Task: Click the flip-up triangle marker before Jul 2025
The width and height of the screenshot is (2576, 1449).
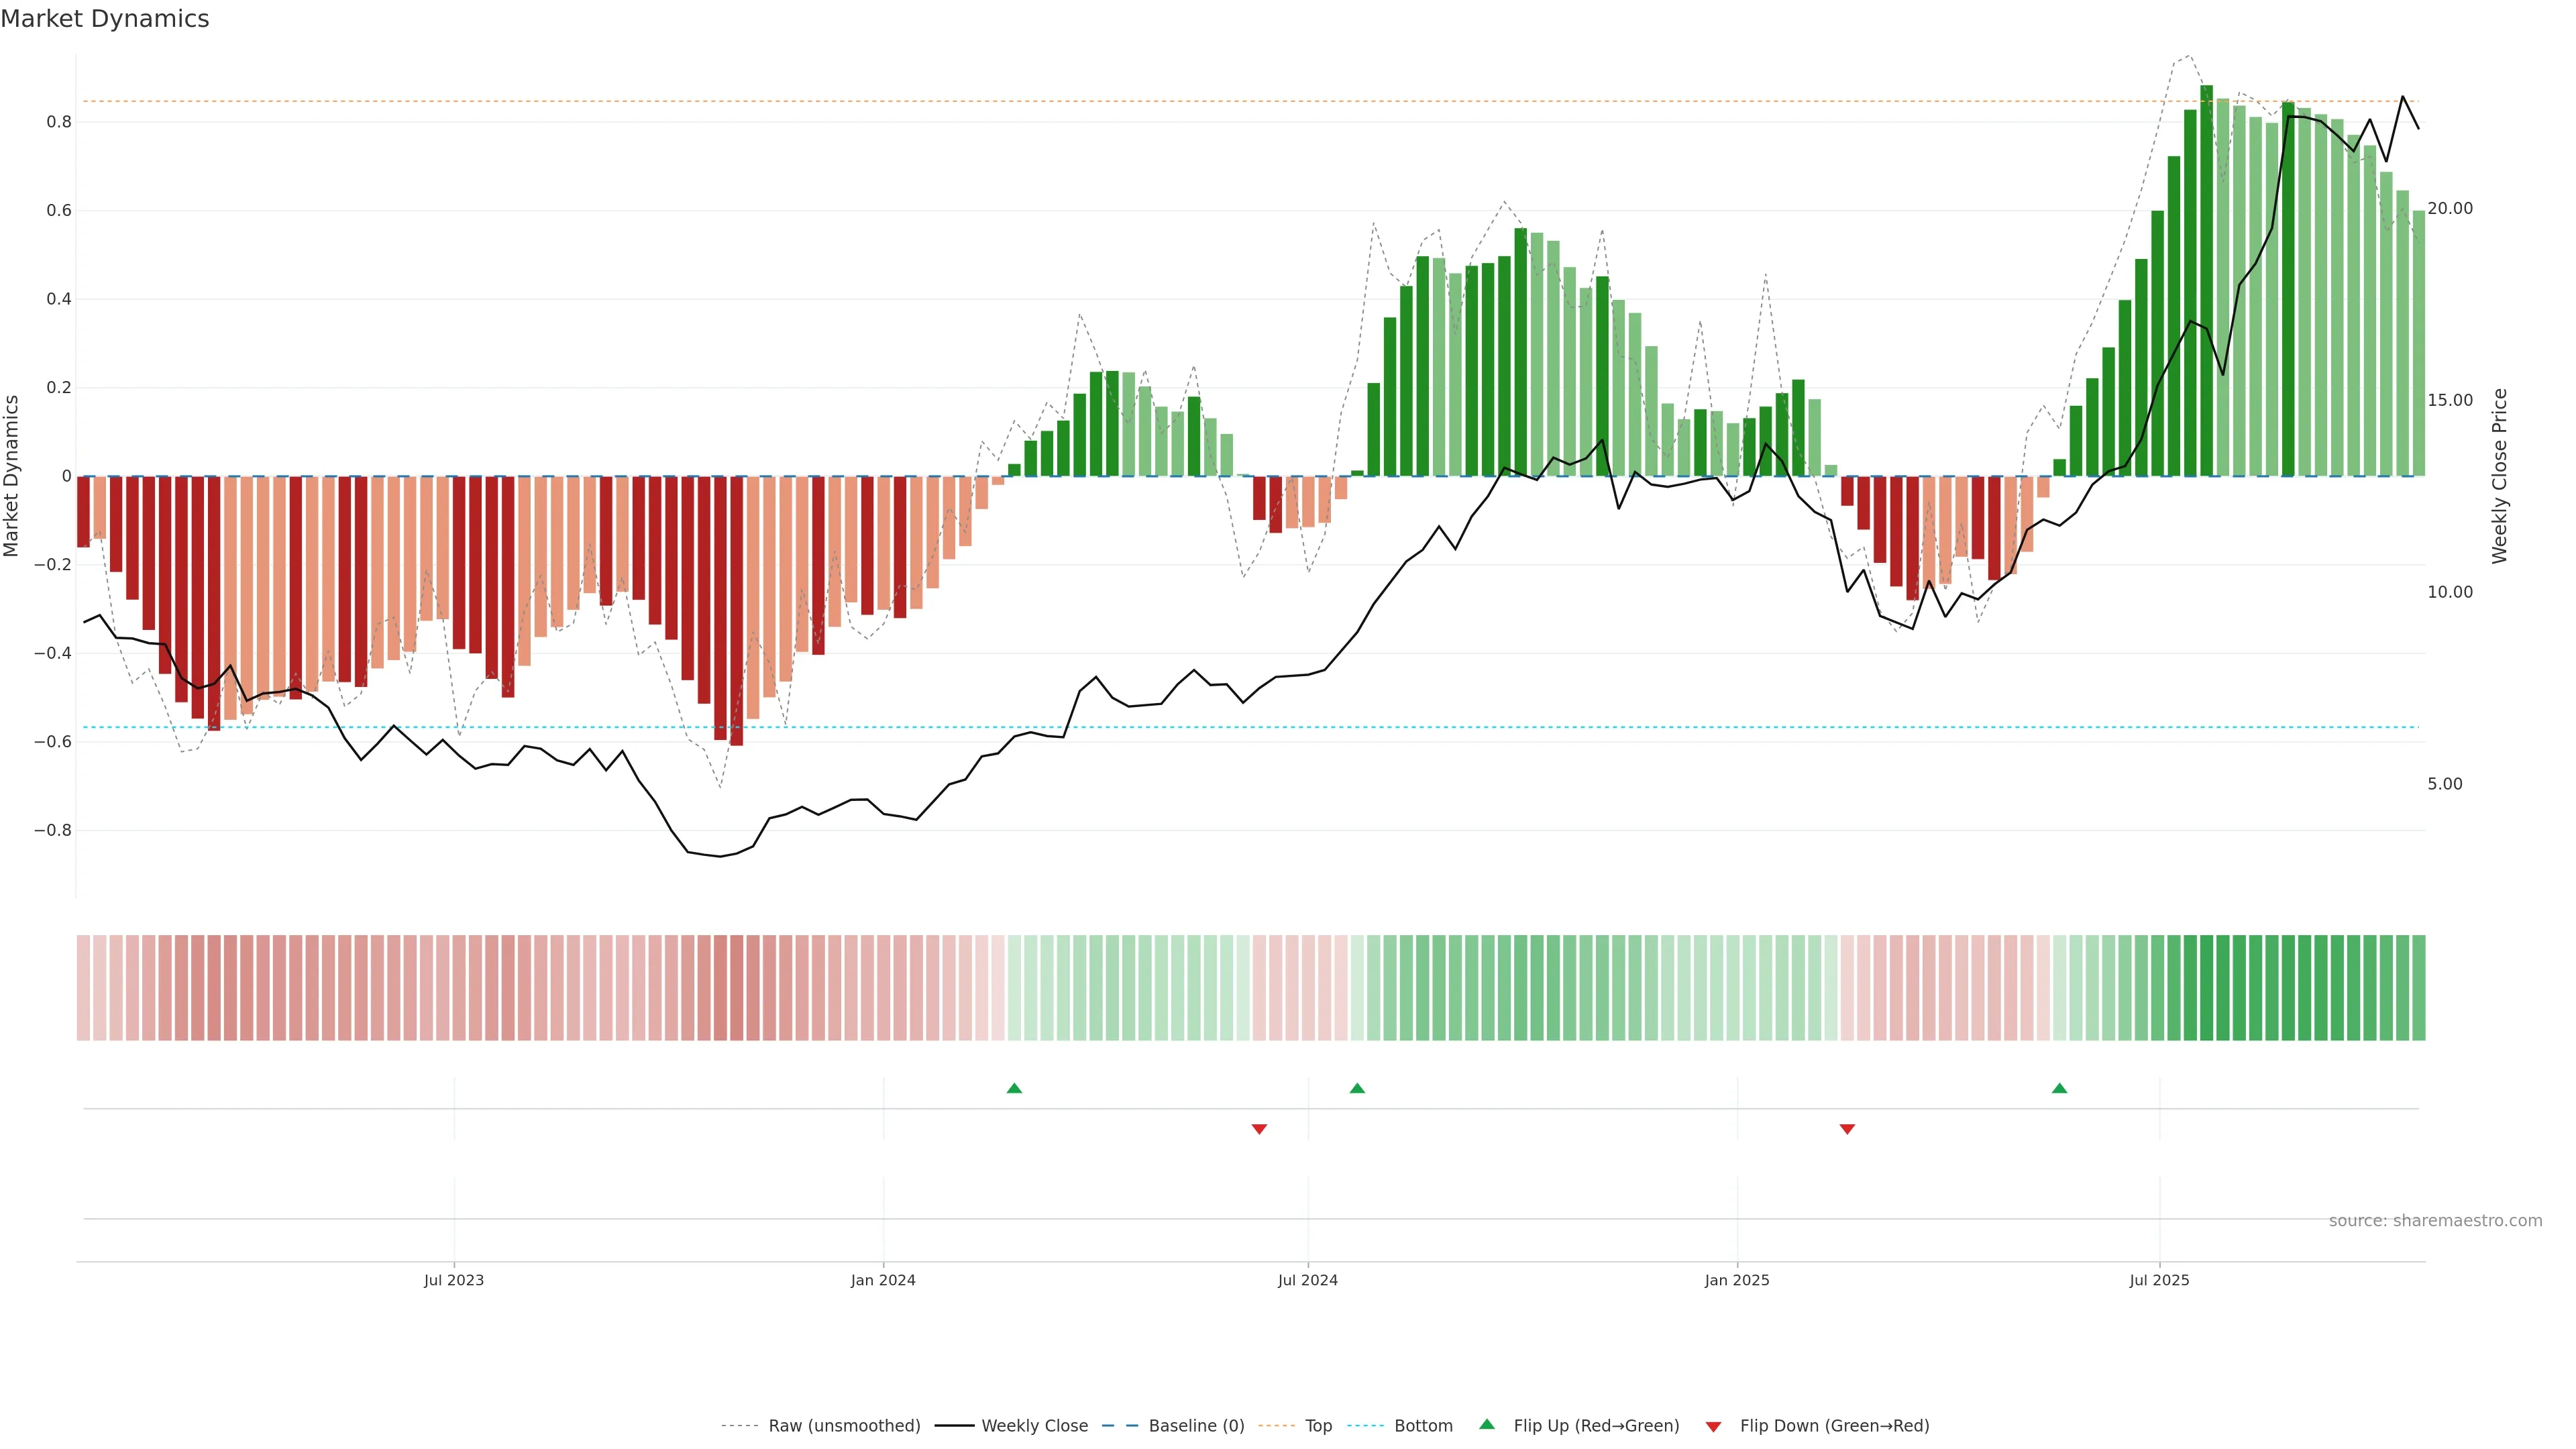Action: point(2059,1088)
